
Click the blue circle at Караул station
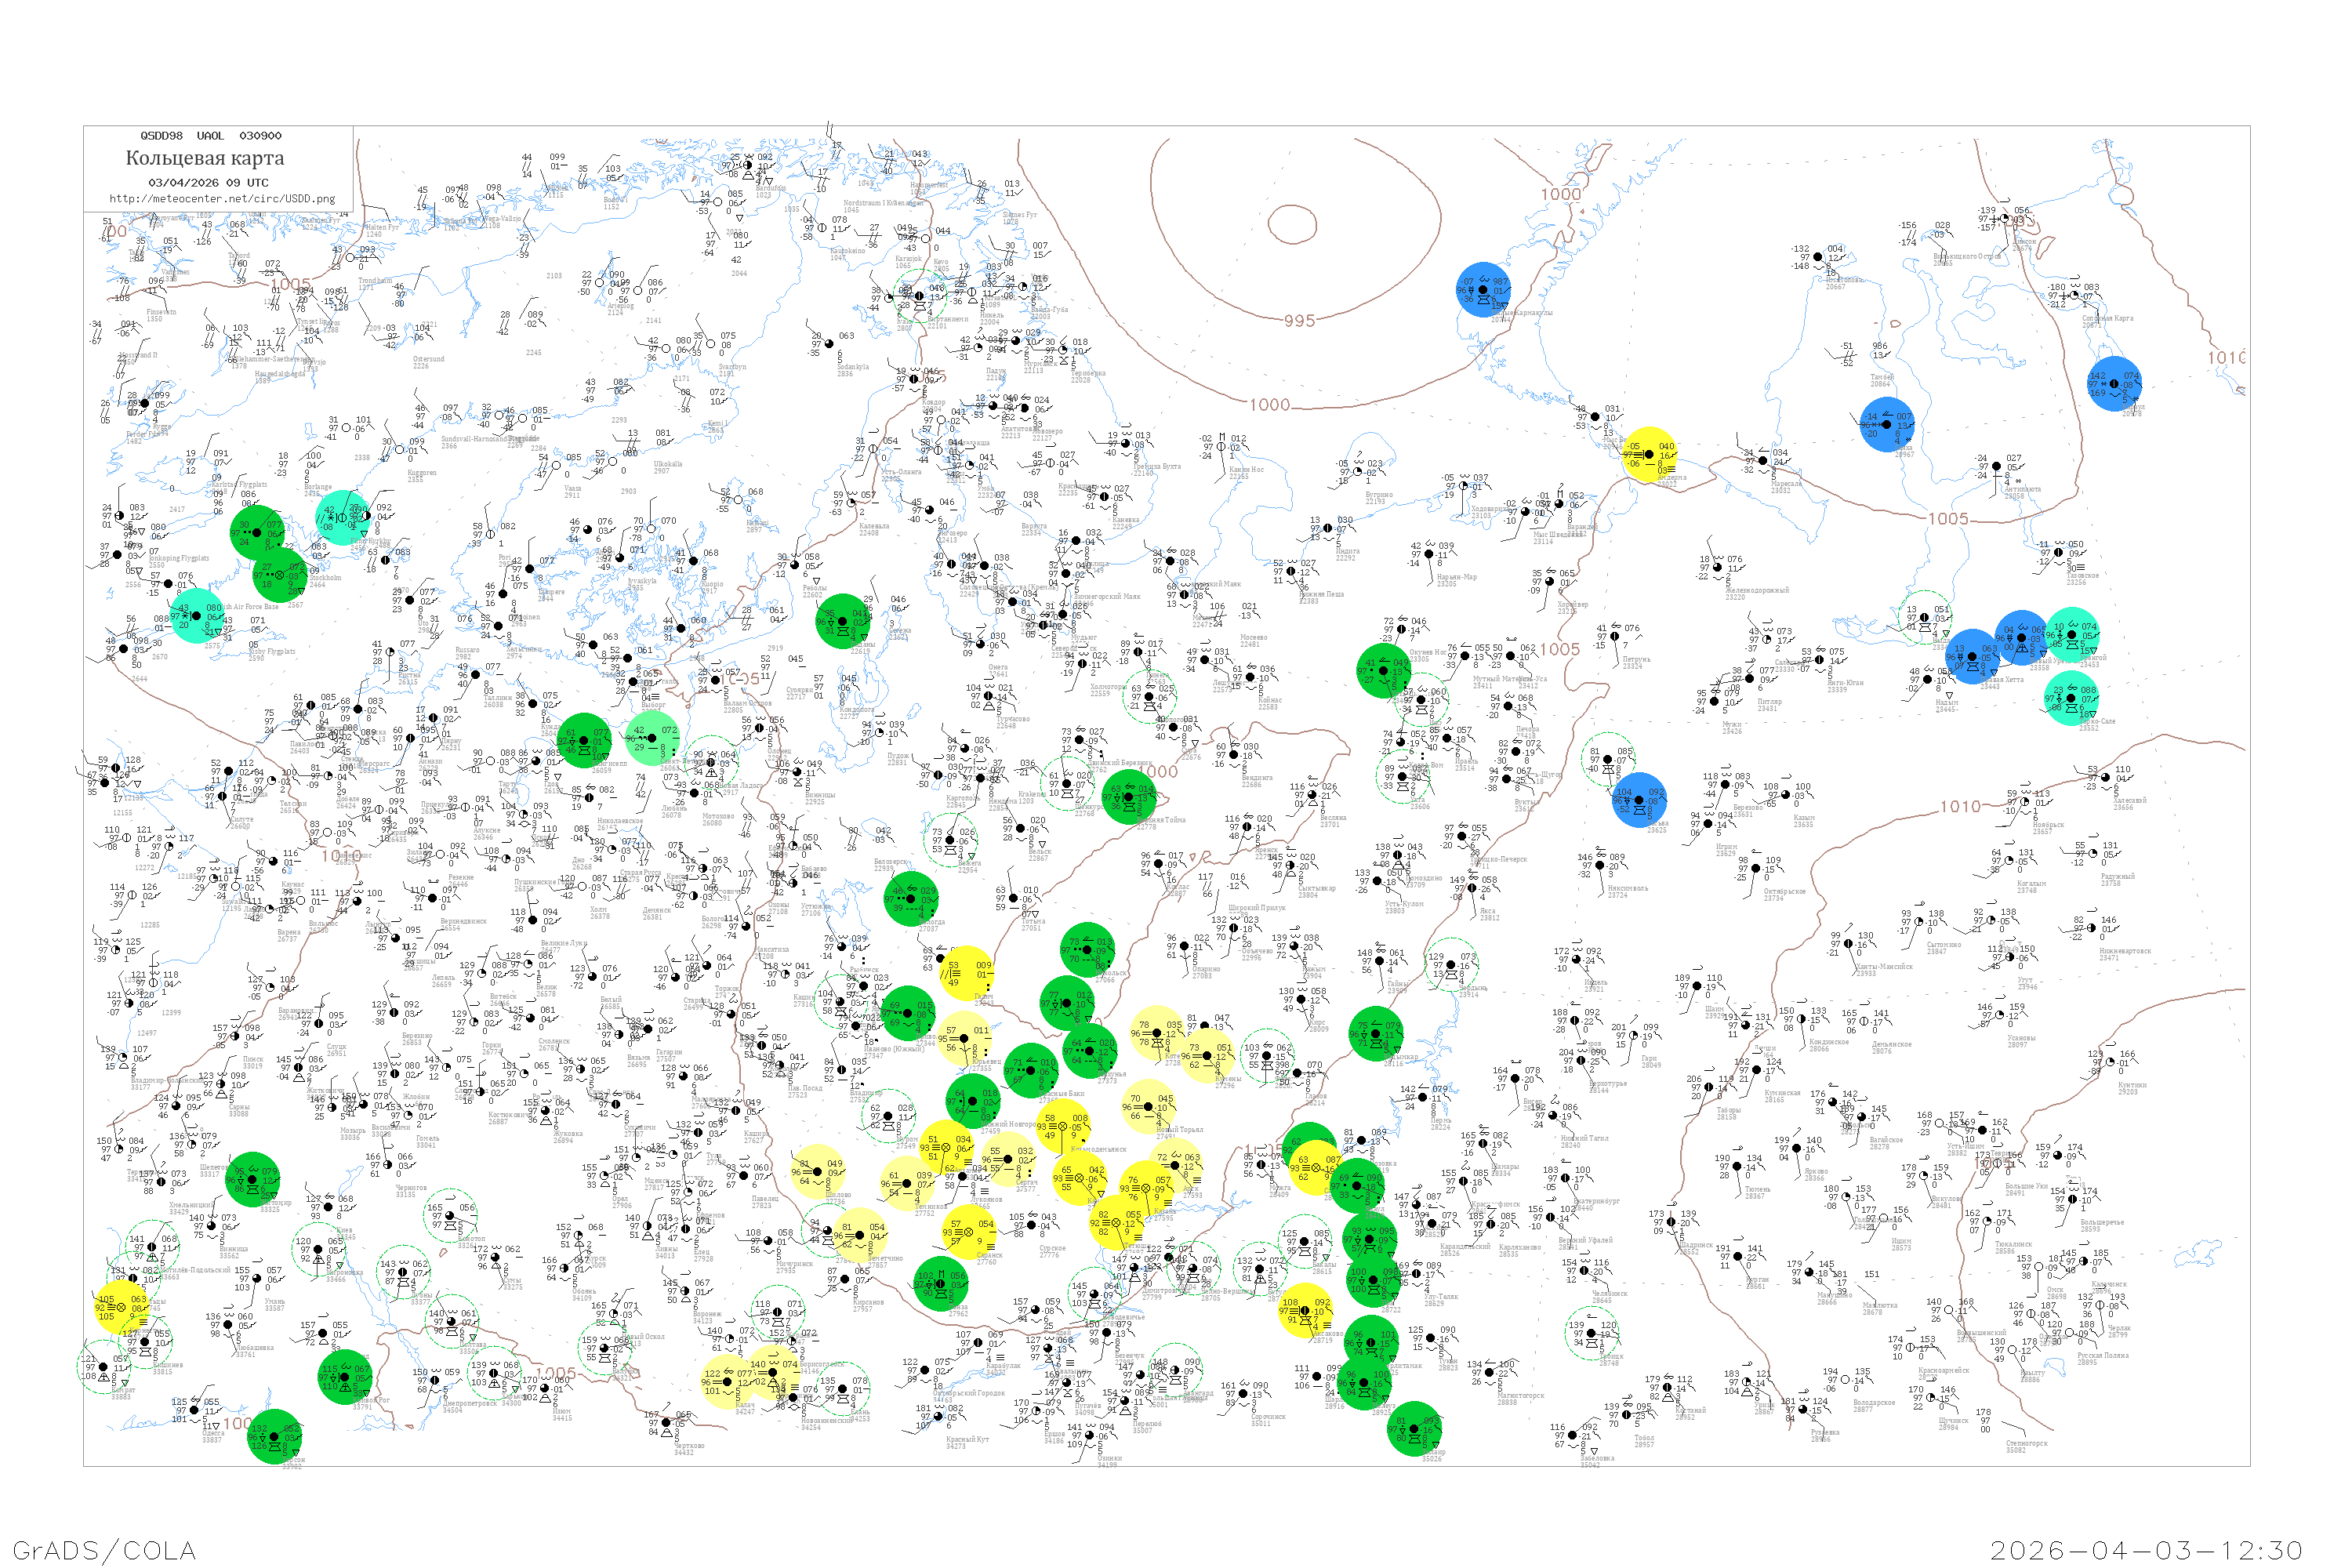pyautogui.click(x=2114, y=384)
